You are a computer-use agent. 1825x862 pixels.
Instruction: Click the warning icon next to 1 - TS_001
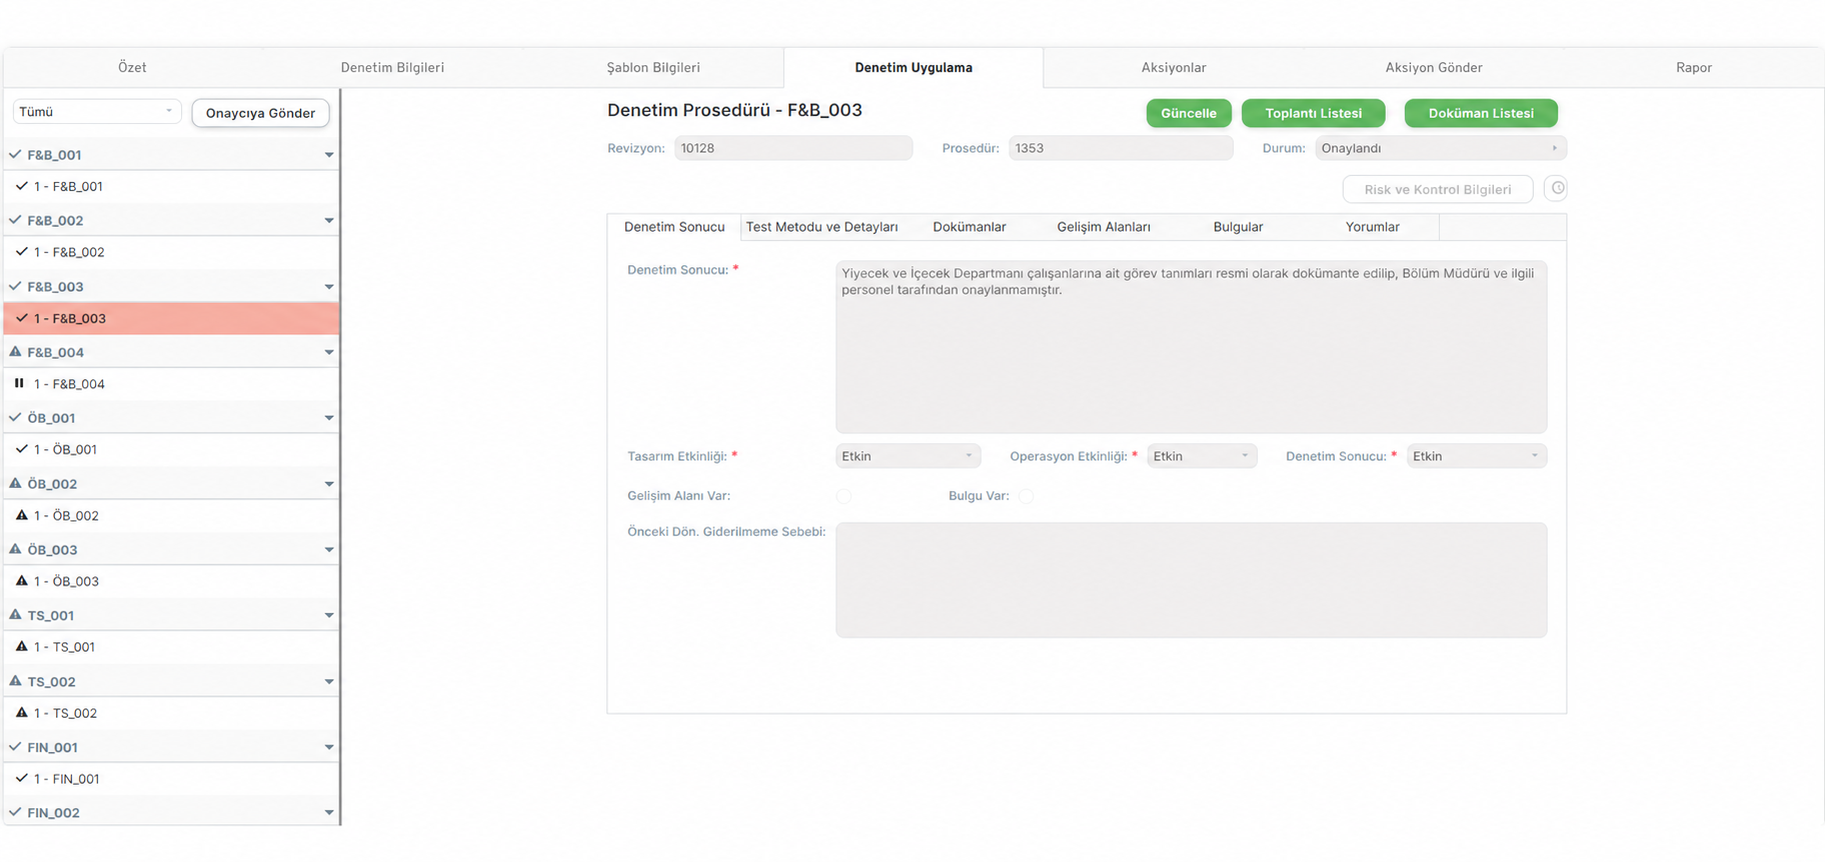pyautogui.click(x=21, y=647)
